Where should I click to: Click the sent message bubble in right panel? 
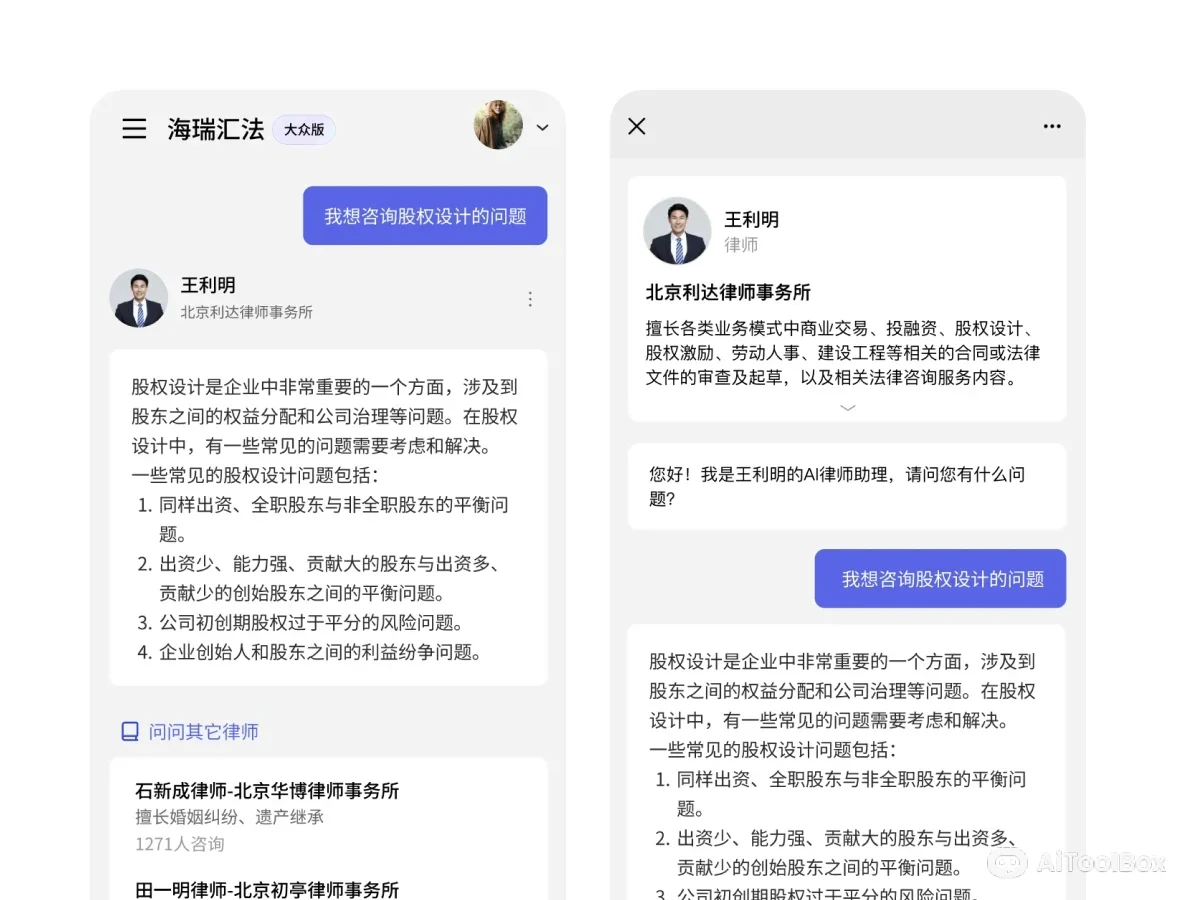click(x=940, y=579)
